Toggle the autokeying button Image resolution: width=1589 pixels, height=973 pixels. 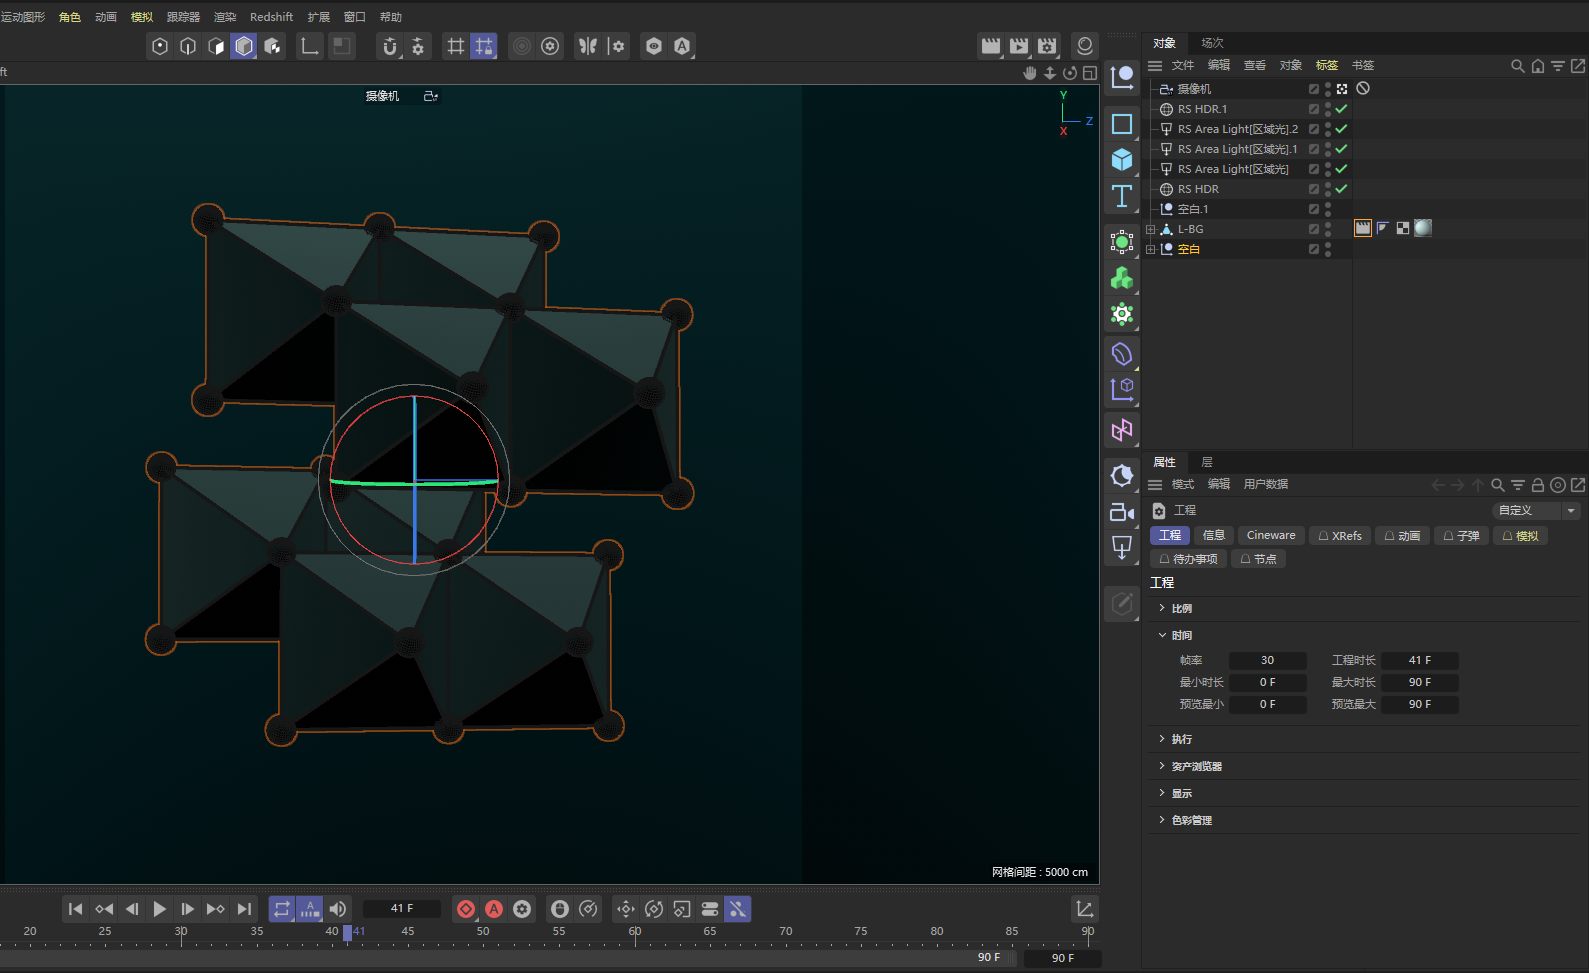click(x=494, y=909)
